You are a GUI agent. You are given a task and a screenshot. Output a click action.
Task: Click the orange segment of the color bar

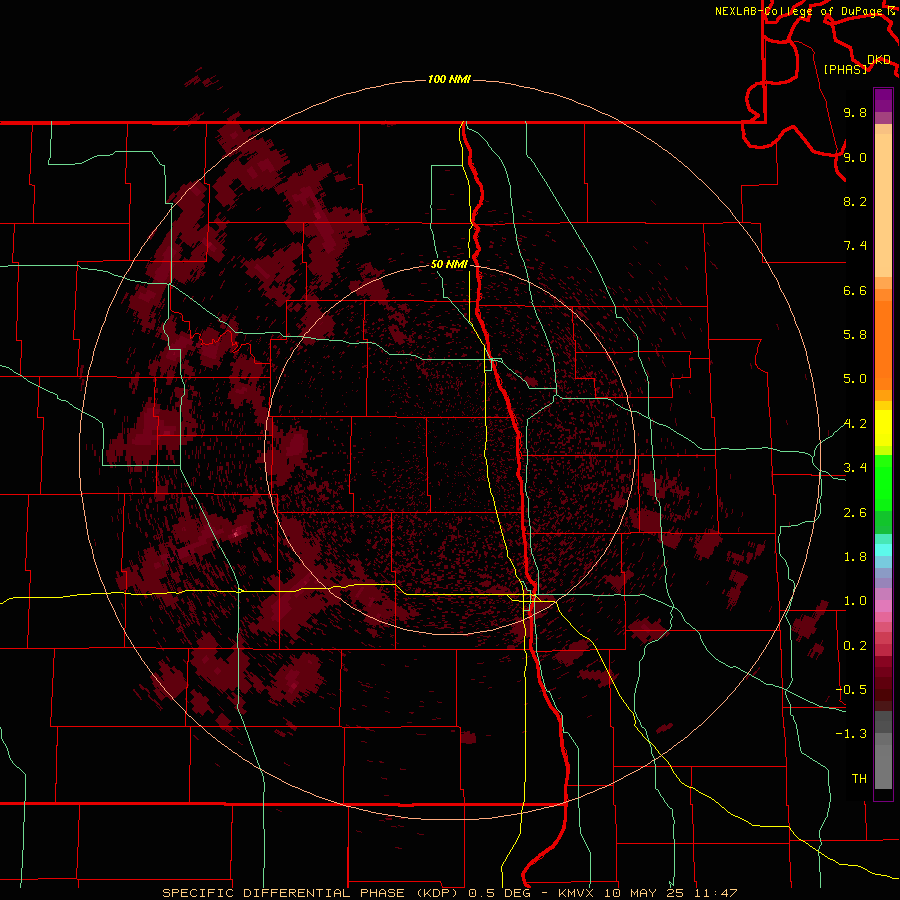(883, 345)
